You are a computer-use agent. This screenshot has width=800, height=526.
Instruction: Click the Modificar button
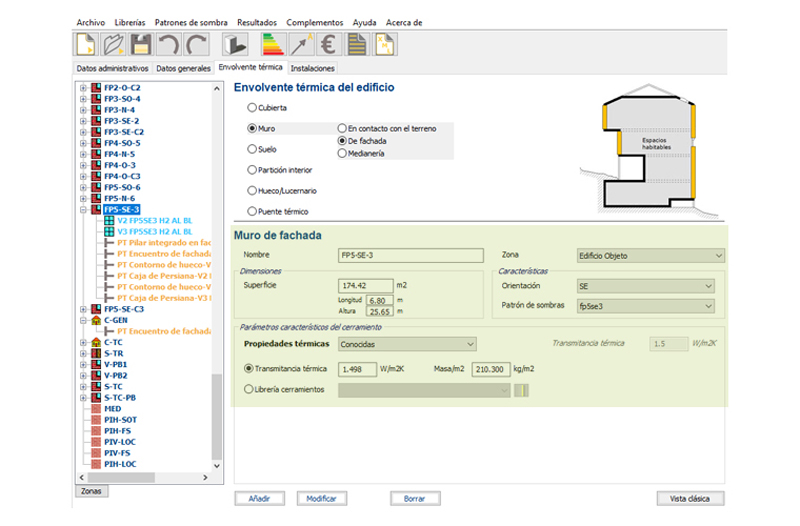[321, 498]
